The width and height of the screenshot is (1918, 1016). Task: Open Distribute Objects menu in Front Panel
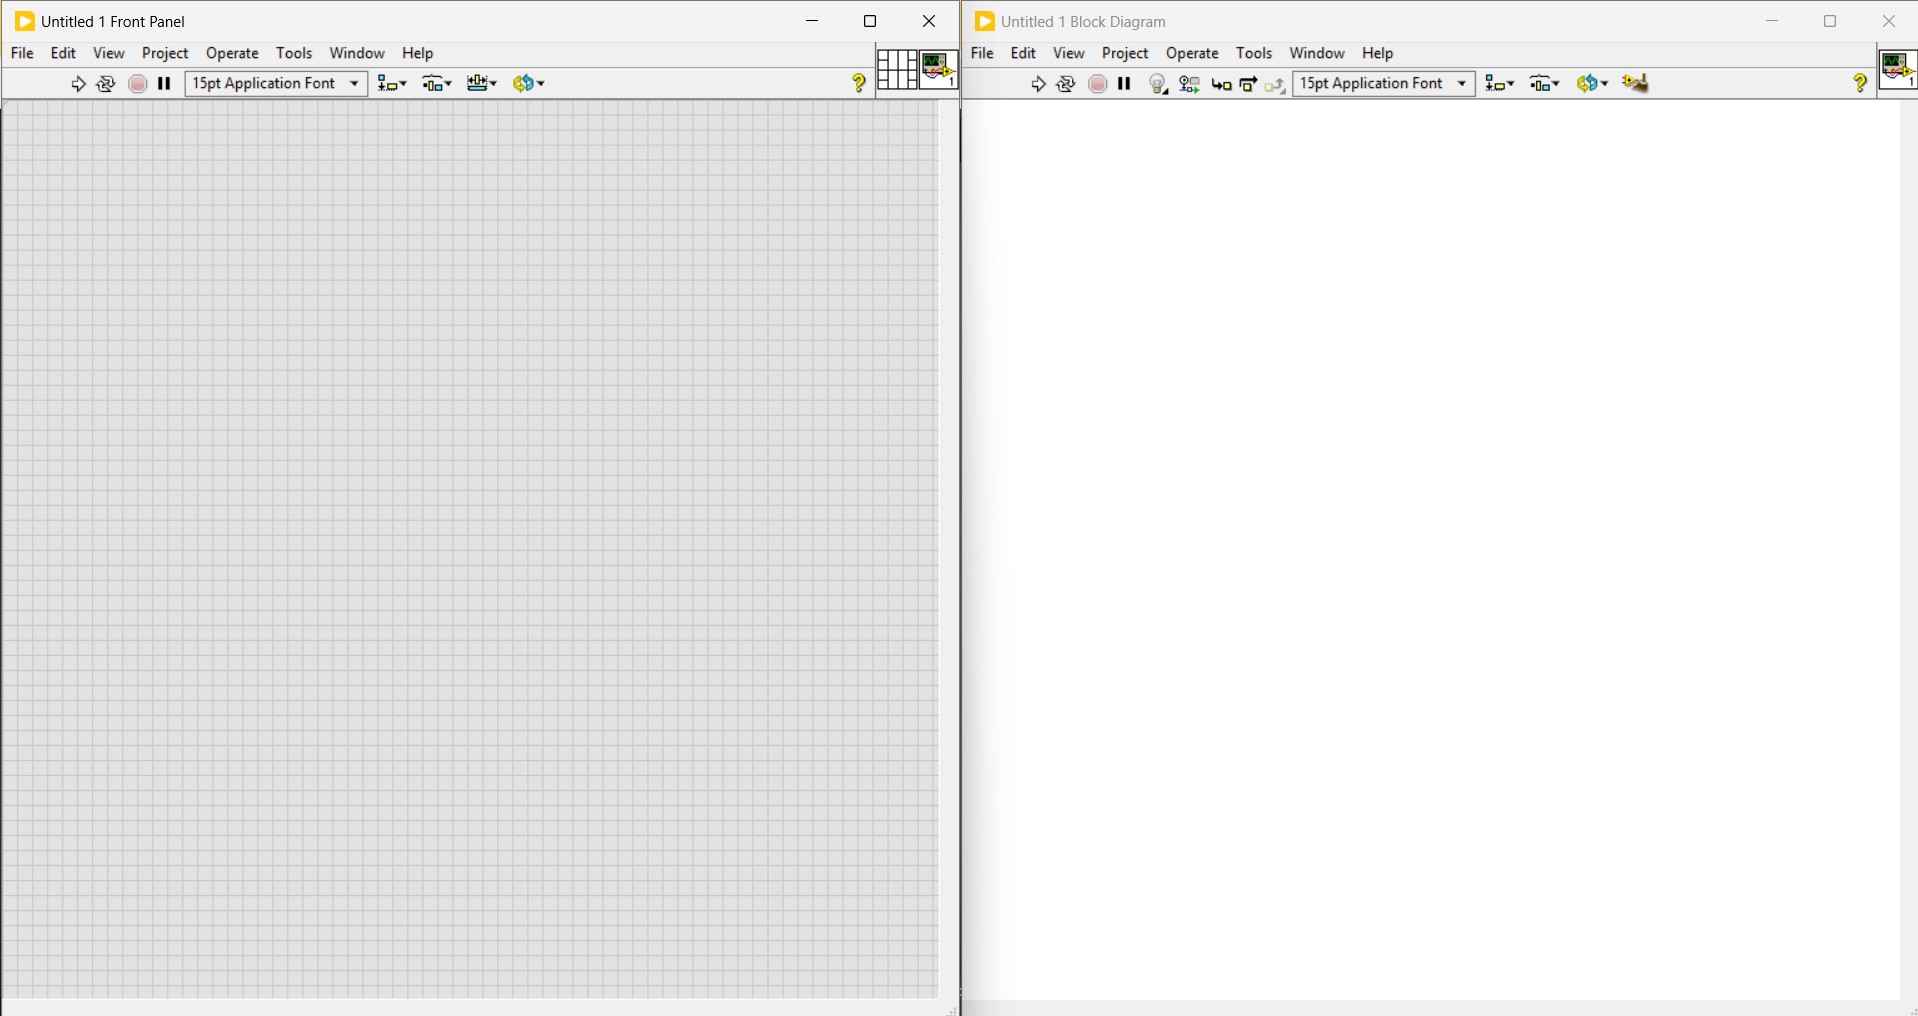(x=437, y=84)
